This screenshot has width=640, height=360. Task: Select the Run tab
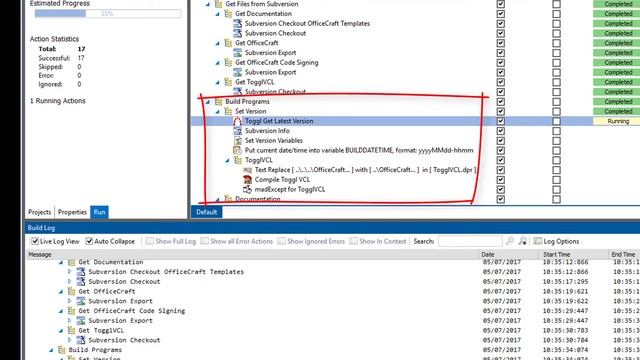click(x=99, y=212)
